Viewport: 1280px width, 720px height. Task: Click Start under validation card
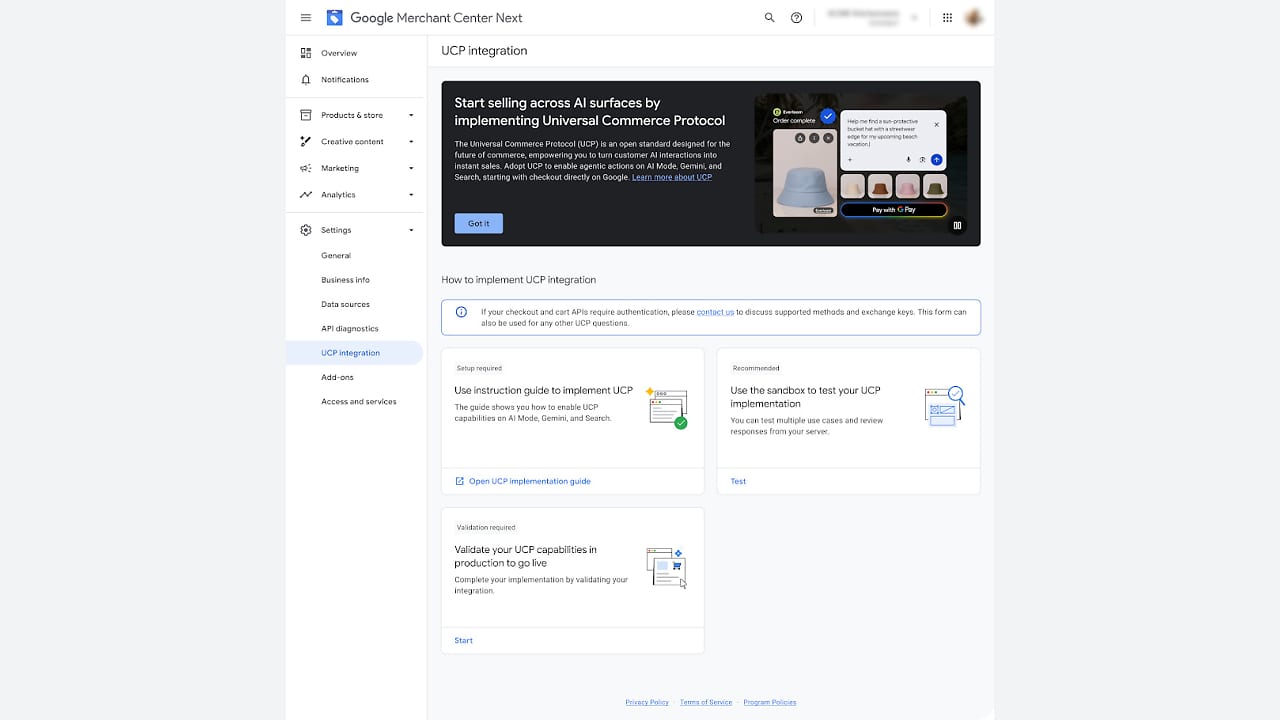[x=463, y=640]
